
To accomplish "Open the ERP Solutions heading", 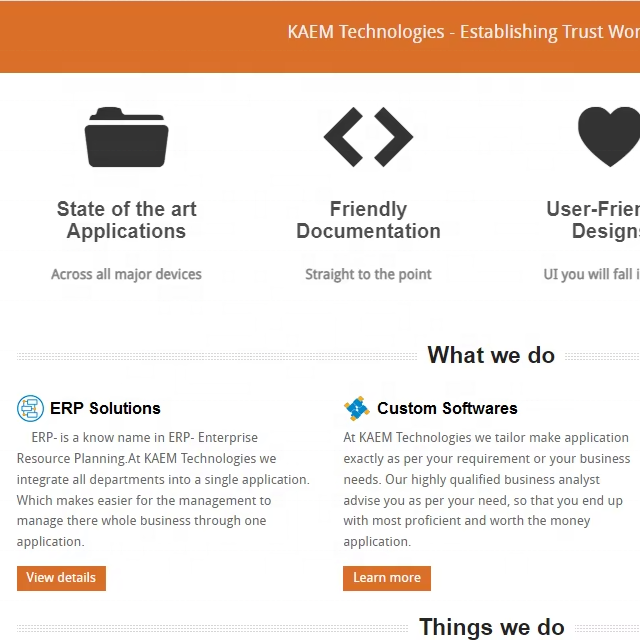I will [x=105, y=408].
